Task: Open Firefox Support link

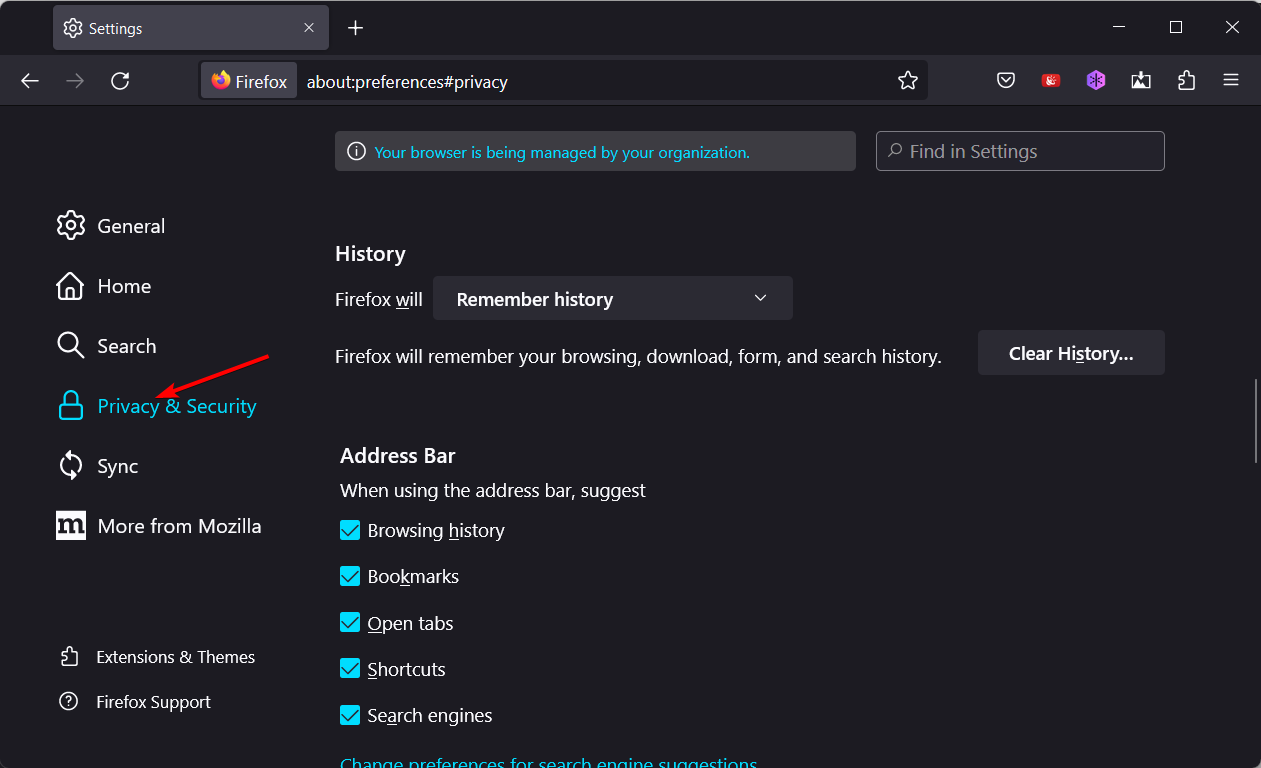Action: [135, 702]
